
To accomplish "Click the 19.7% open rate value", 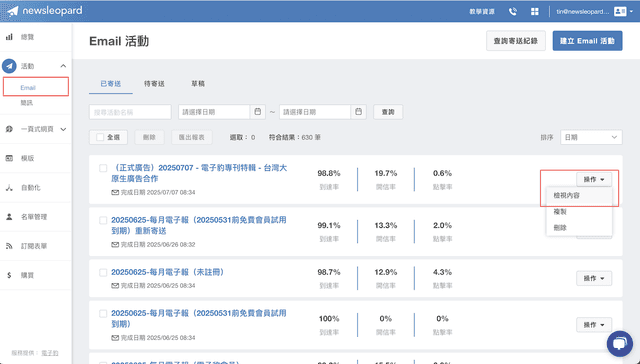I will coord(386,173).
